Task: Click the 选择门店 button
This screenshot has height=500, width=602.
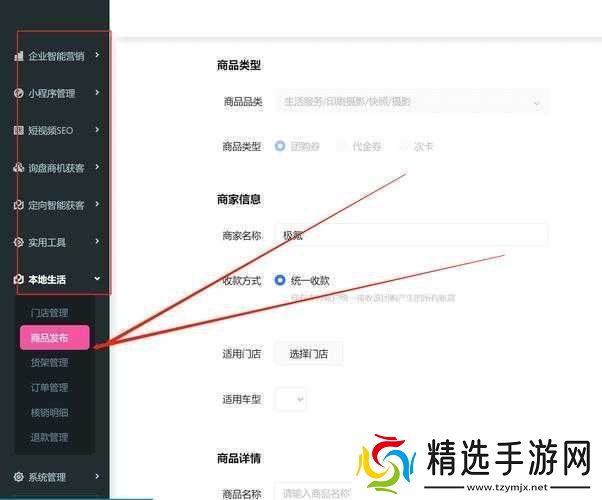Action: (x=308, y=353)
